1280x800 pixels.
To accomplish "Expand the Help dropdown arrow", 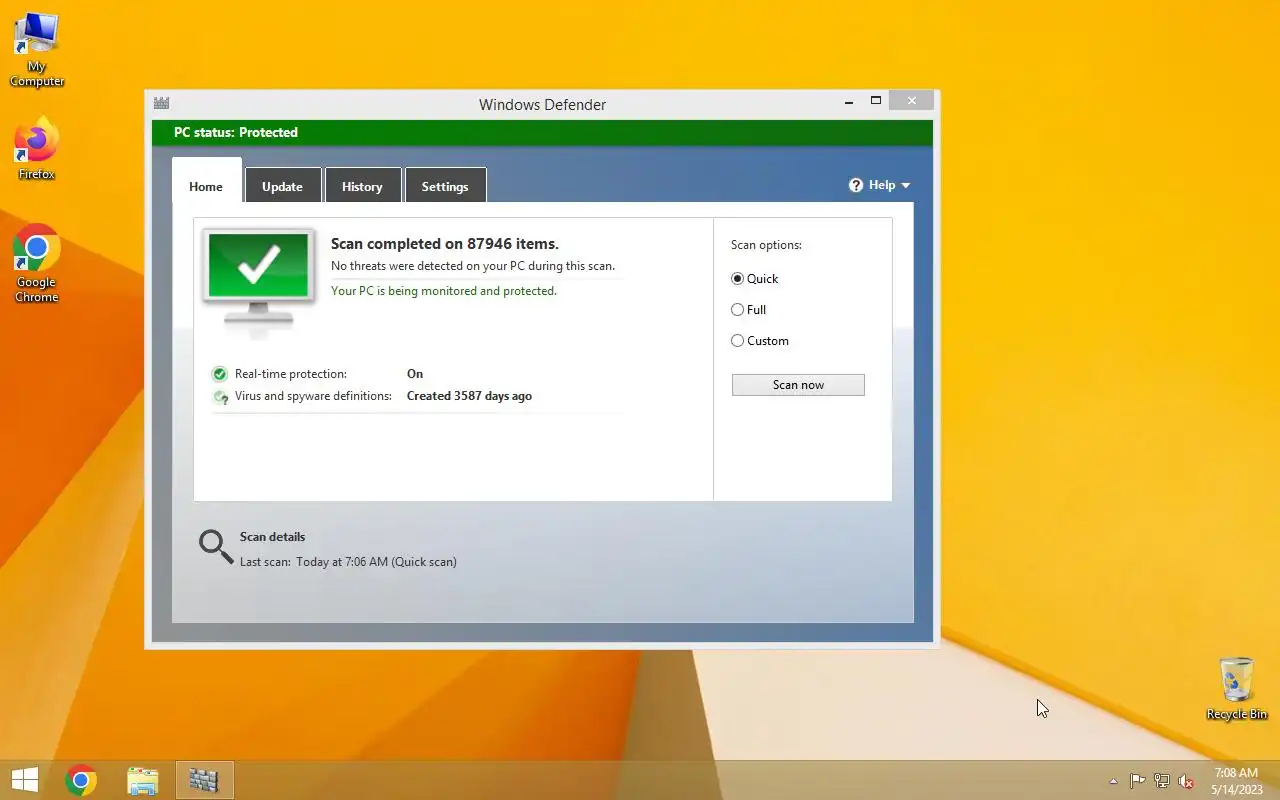I will click(x=906, y=185).
